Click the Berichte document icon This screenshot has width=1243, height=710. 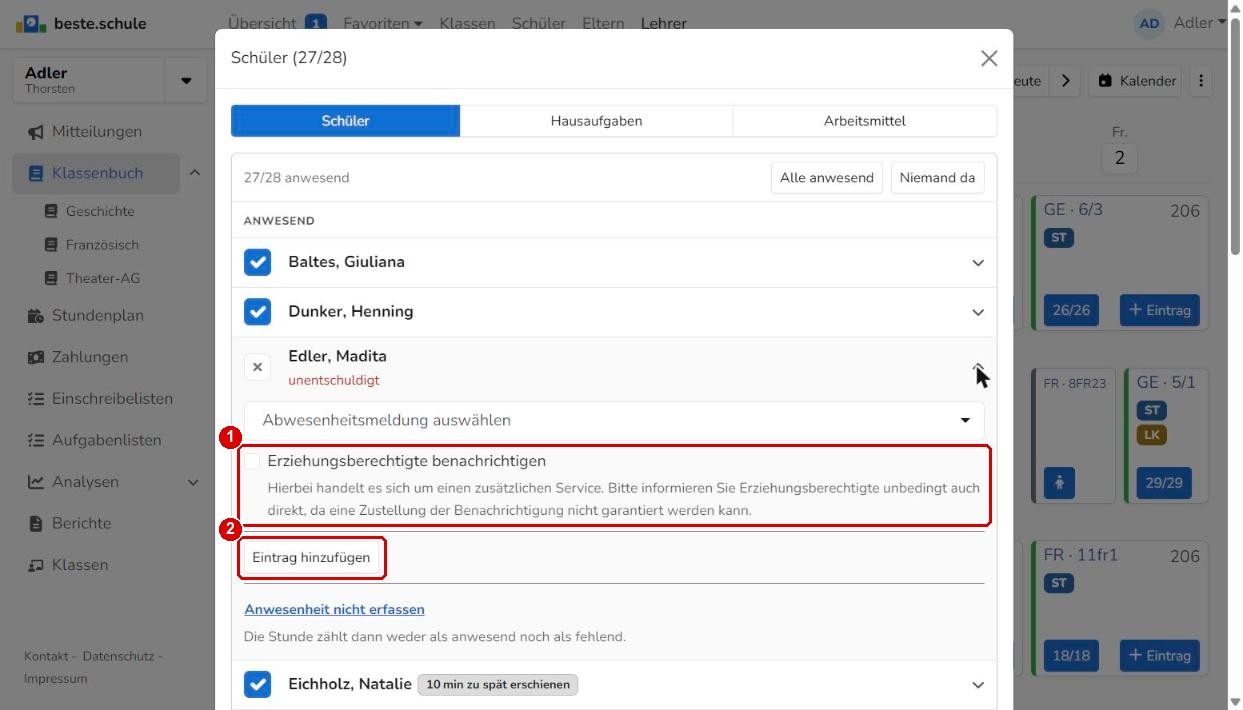click(x=36, y=524)
